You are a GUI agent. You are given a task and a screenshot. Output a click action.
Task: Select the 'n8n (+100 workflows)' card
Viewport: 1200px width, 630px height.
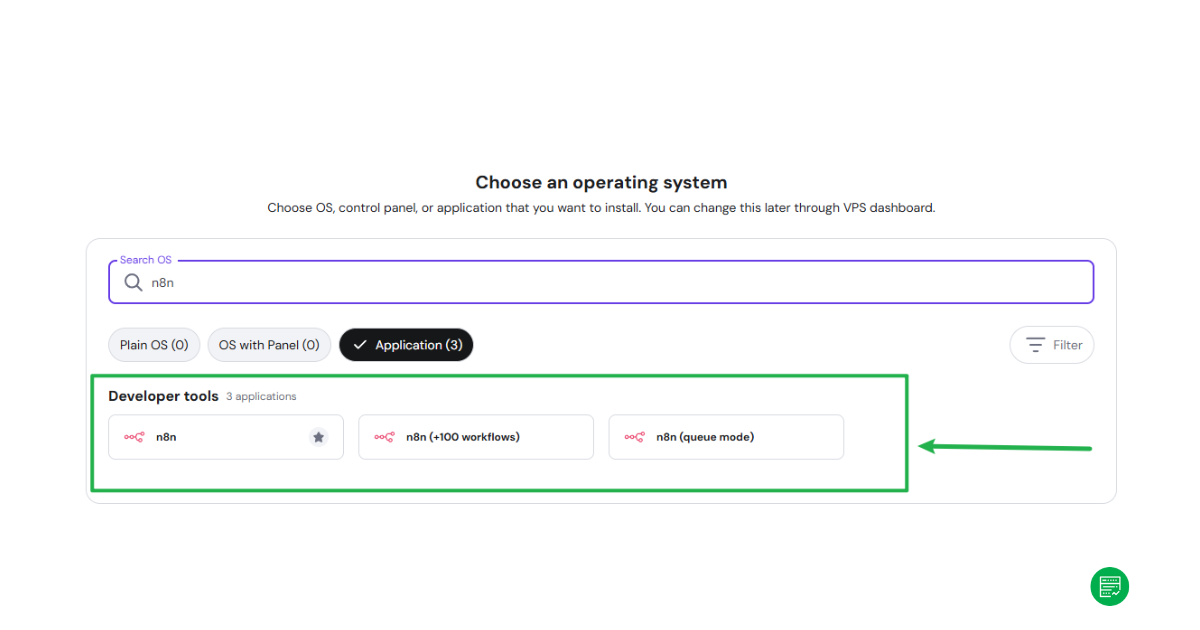[476, 437]
